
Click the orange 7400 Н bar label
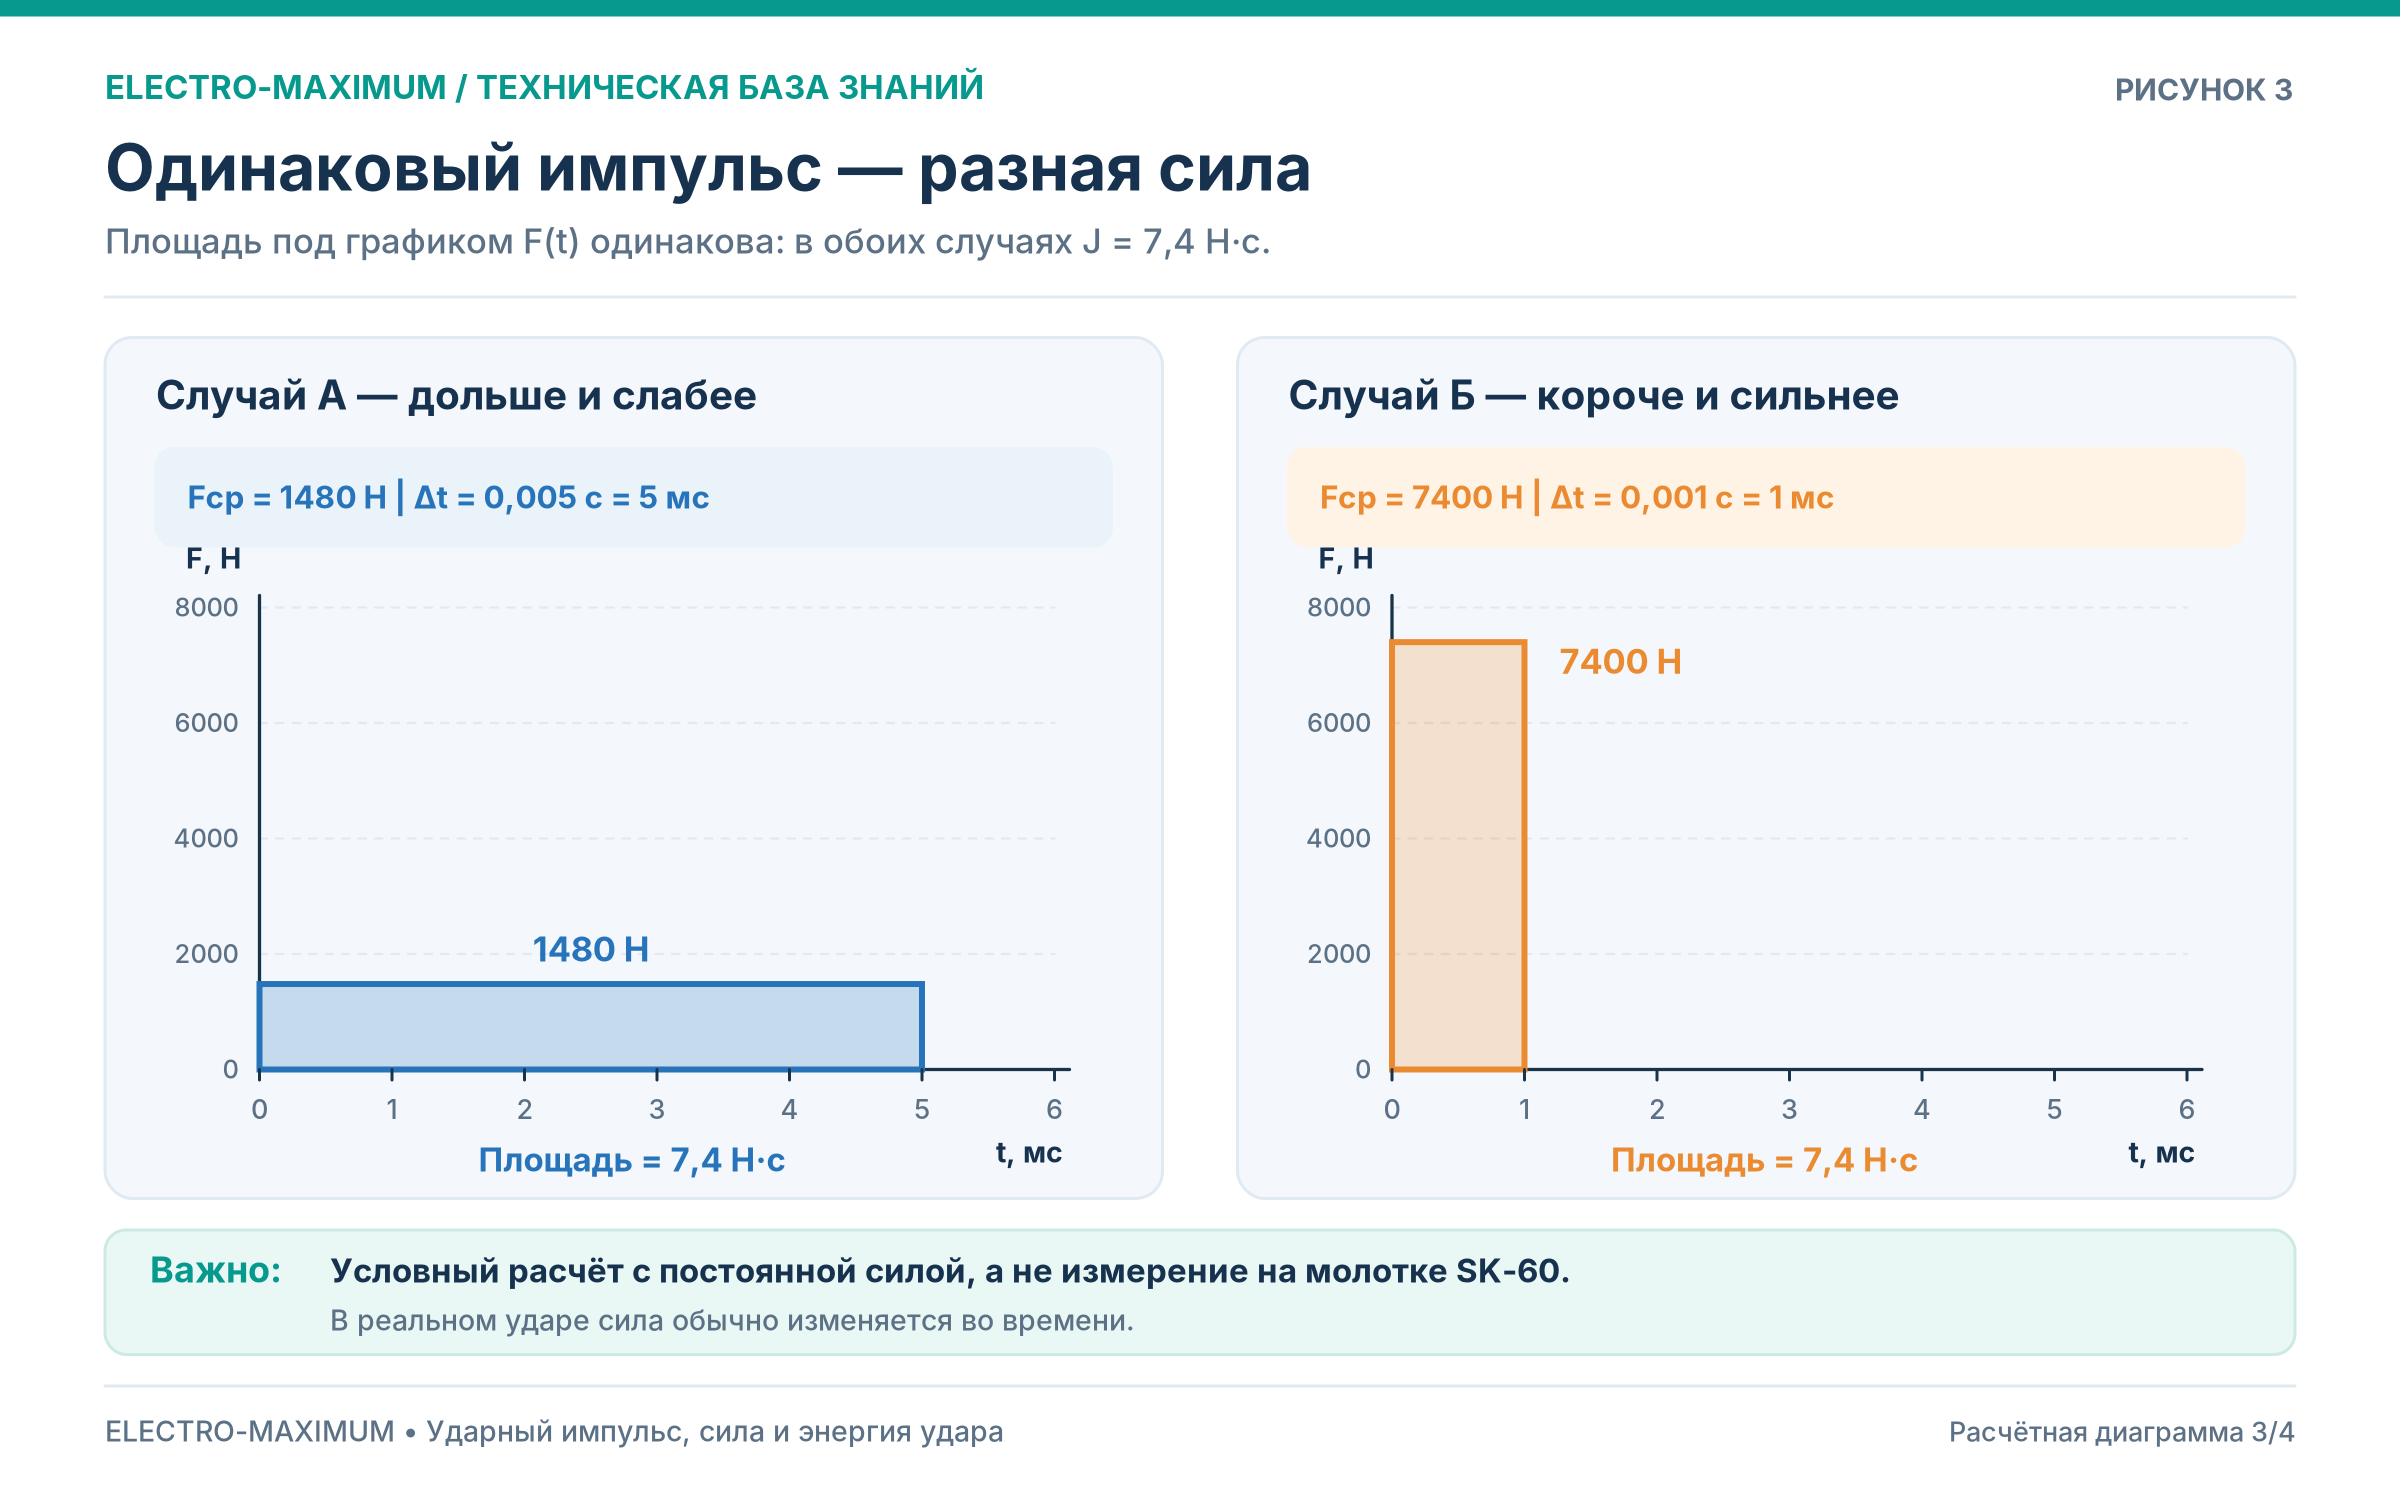click(x=1620, y=661)
